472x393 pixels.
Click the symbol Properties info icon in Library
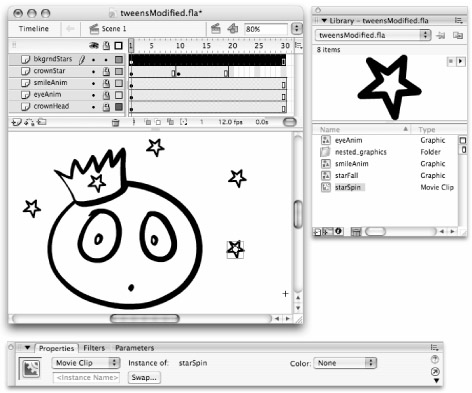338,231
